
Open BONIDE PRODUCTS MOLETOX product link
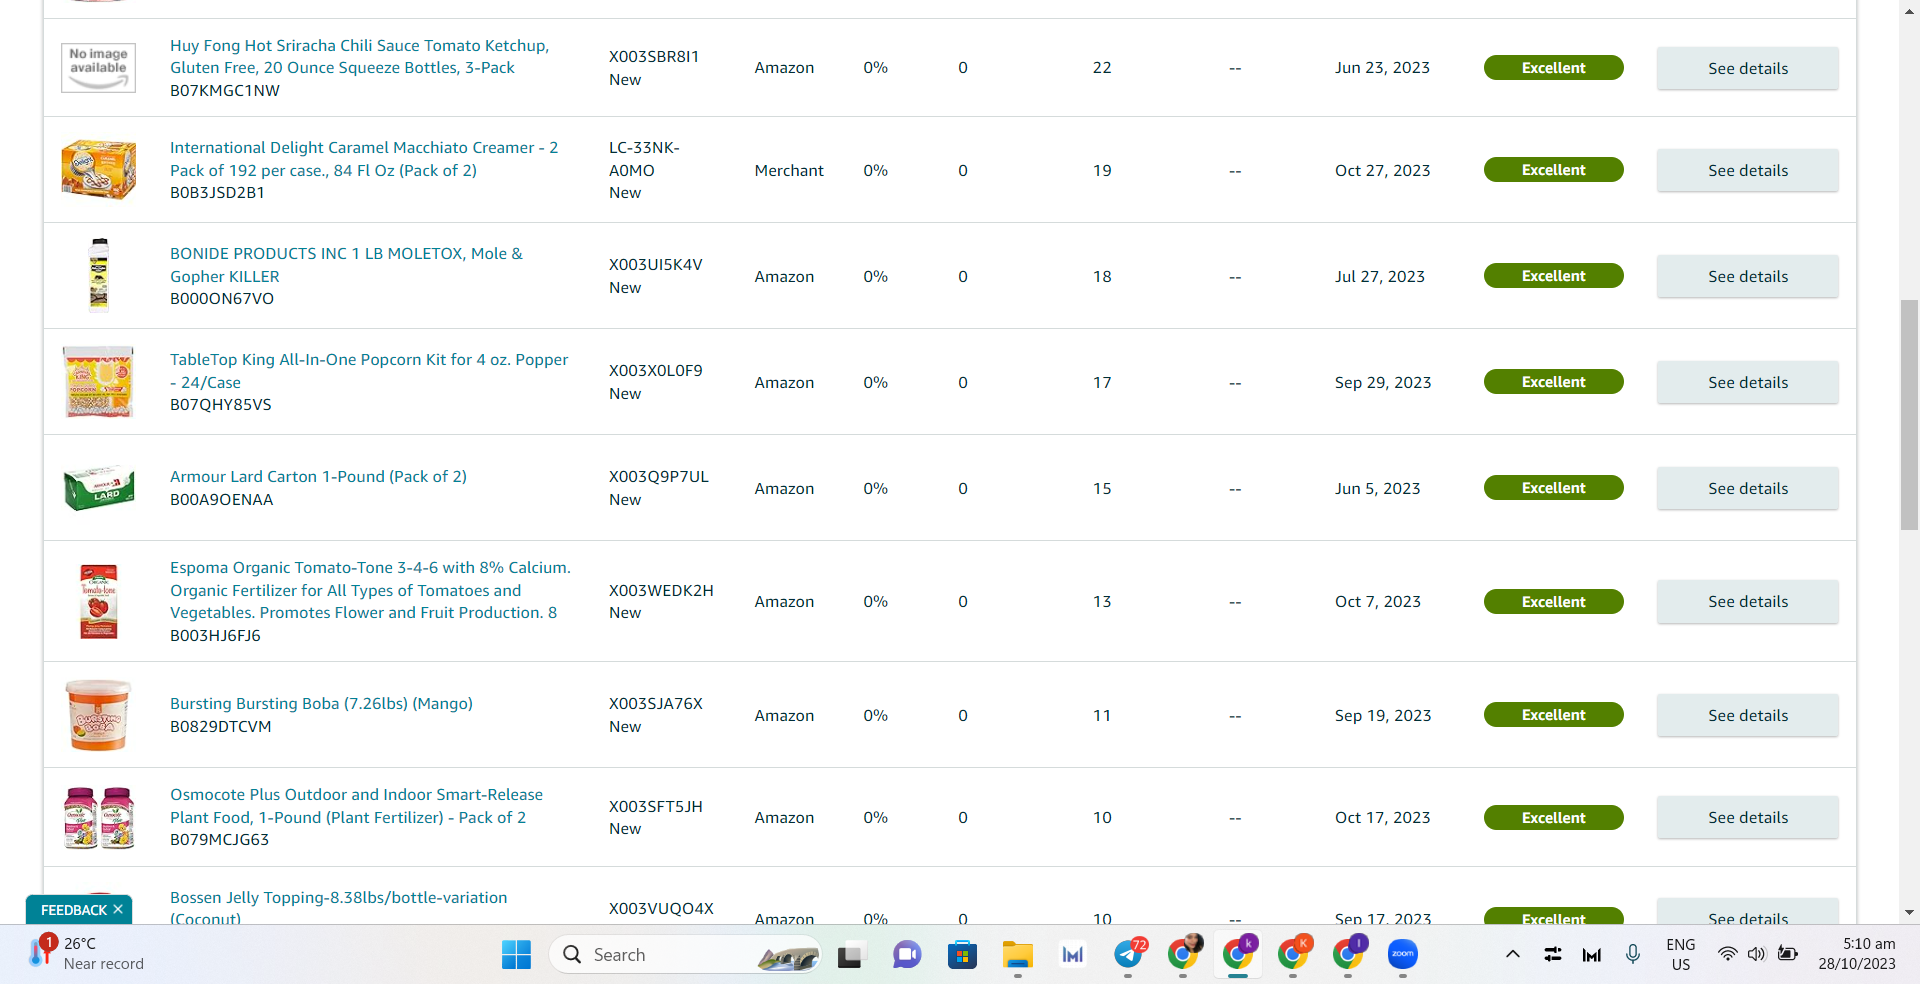coord(346,265)
